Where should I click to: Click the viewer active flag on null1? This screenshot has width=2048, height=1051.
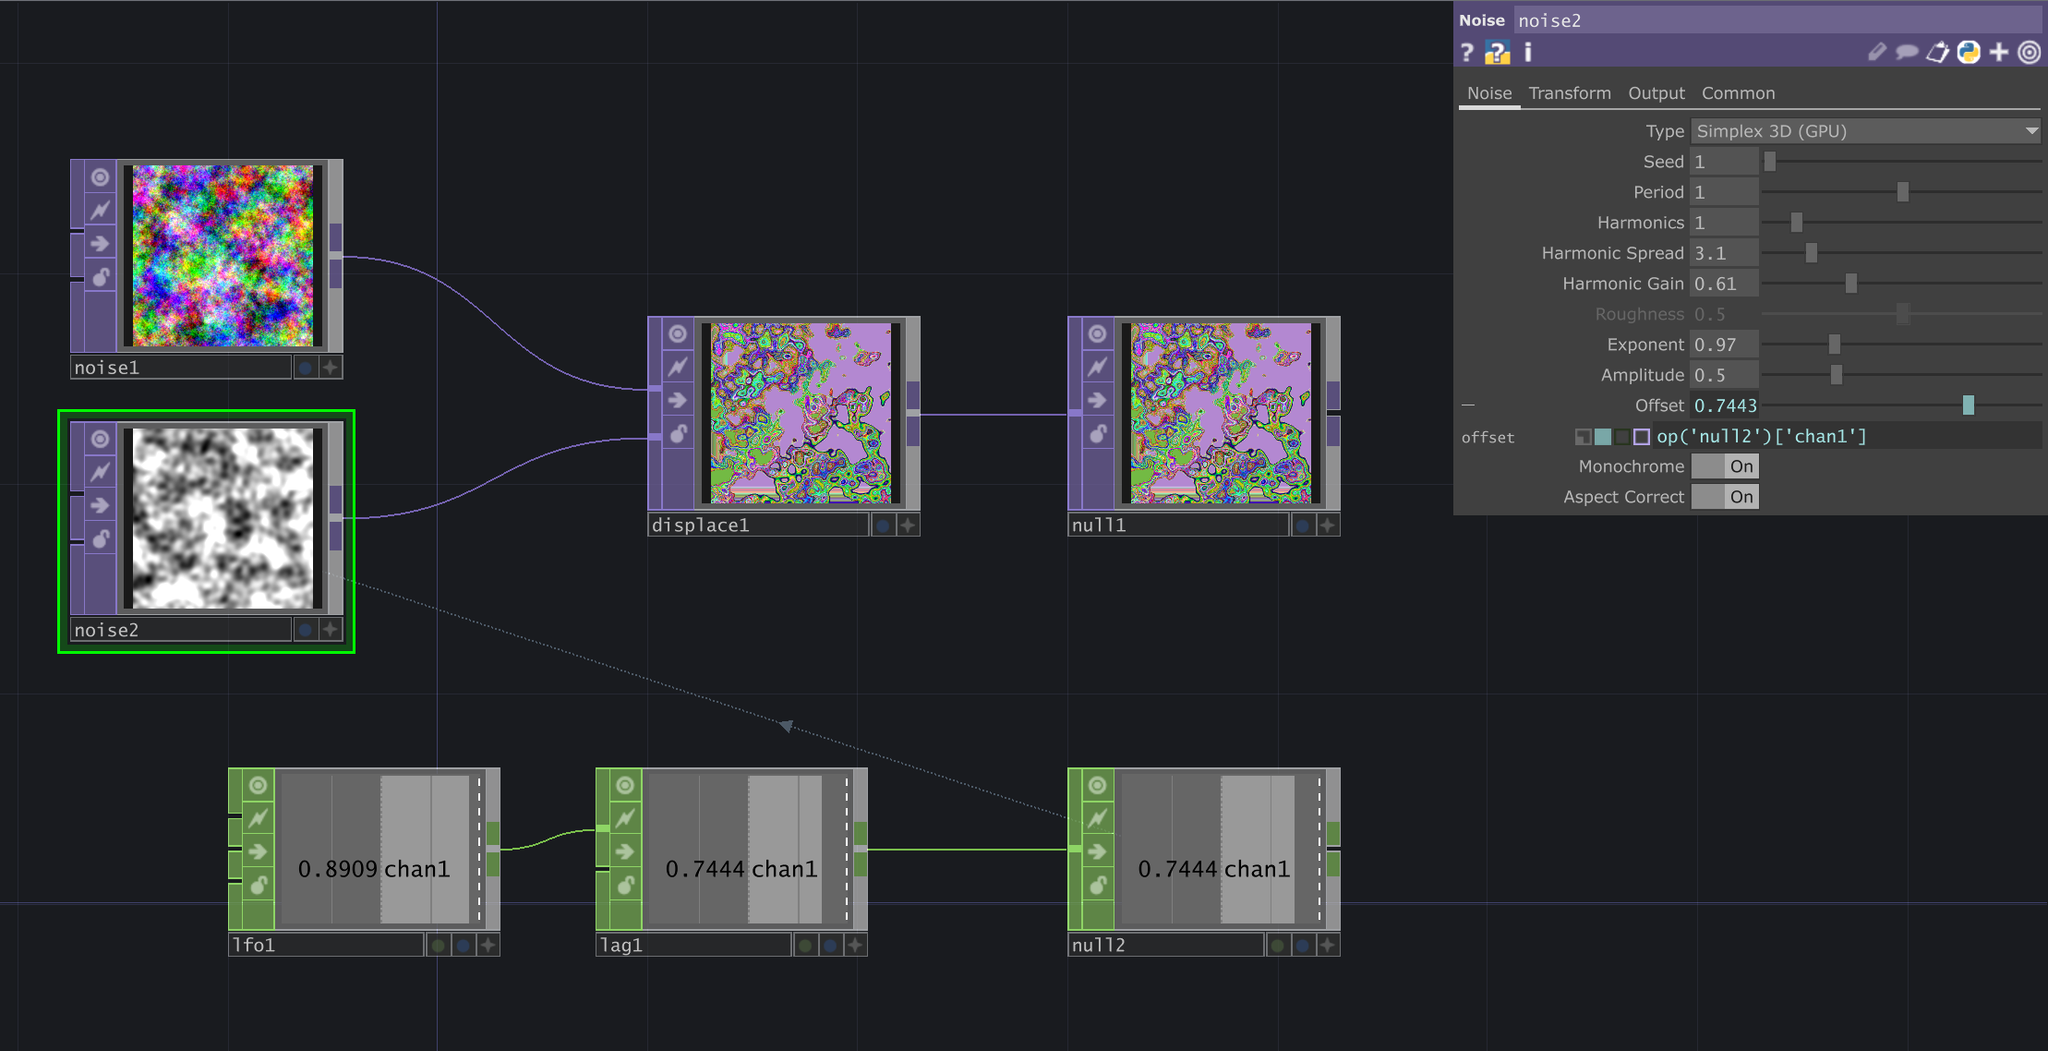(x=1097, y=334)
